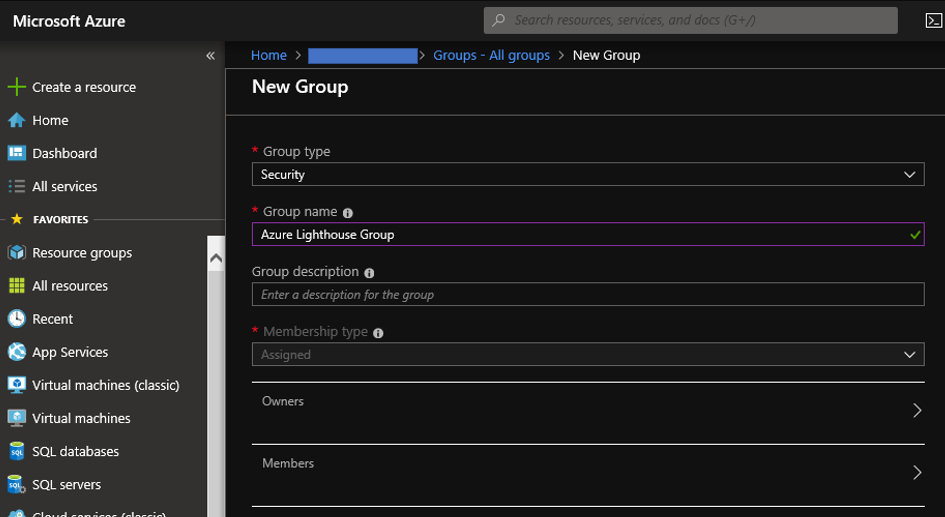Click the Home house icon in sidebar
945x517 pixels.
pos(16,120)
